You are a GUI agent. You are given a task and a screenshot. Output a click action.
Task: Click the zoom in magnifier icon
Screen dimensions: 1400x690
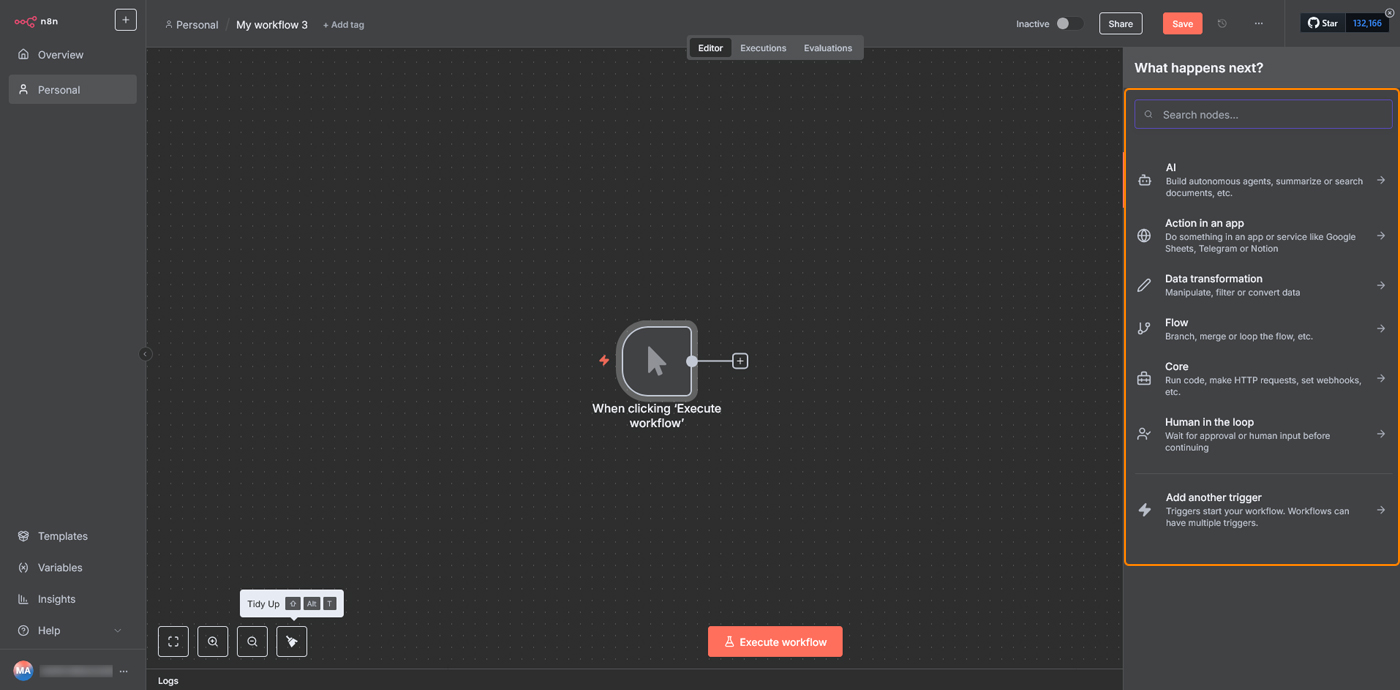213,642
